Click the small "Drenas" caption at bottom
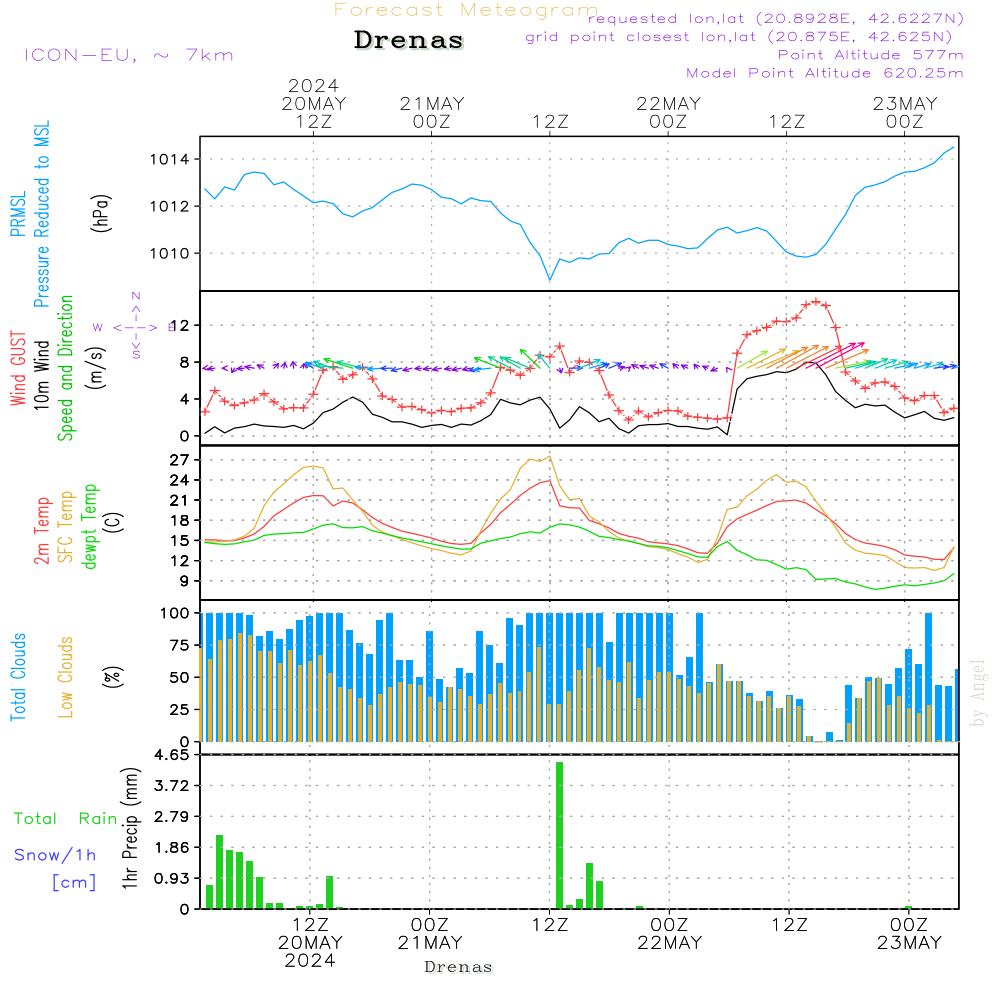 click(x=459, y=967)
